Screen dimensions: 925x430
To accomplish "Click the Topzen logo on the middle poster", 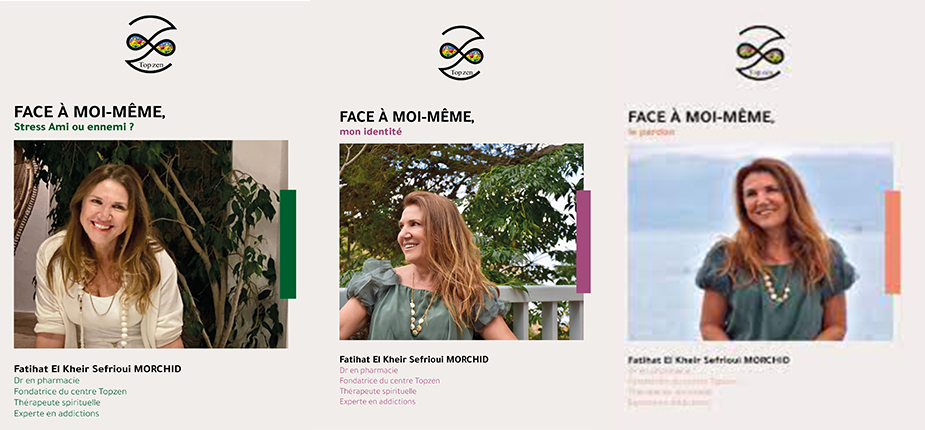I will (x=461, y=52).
